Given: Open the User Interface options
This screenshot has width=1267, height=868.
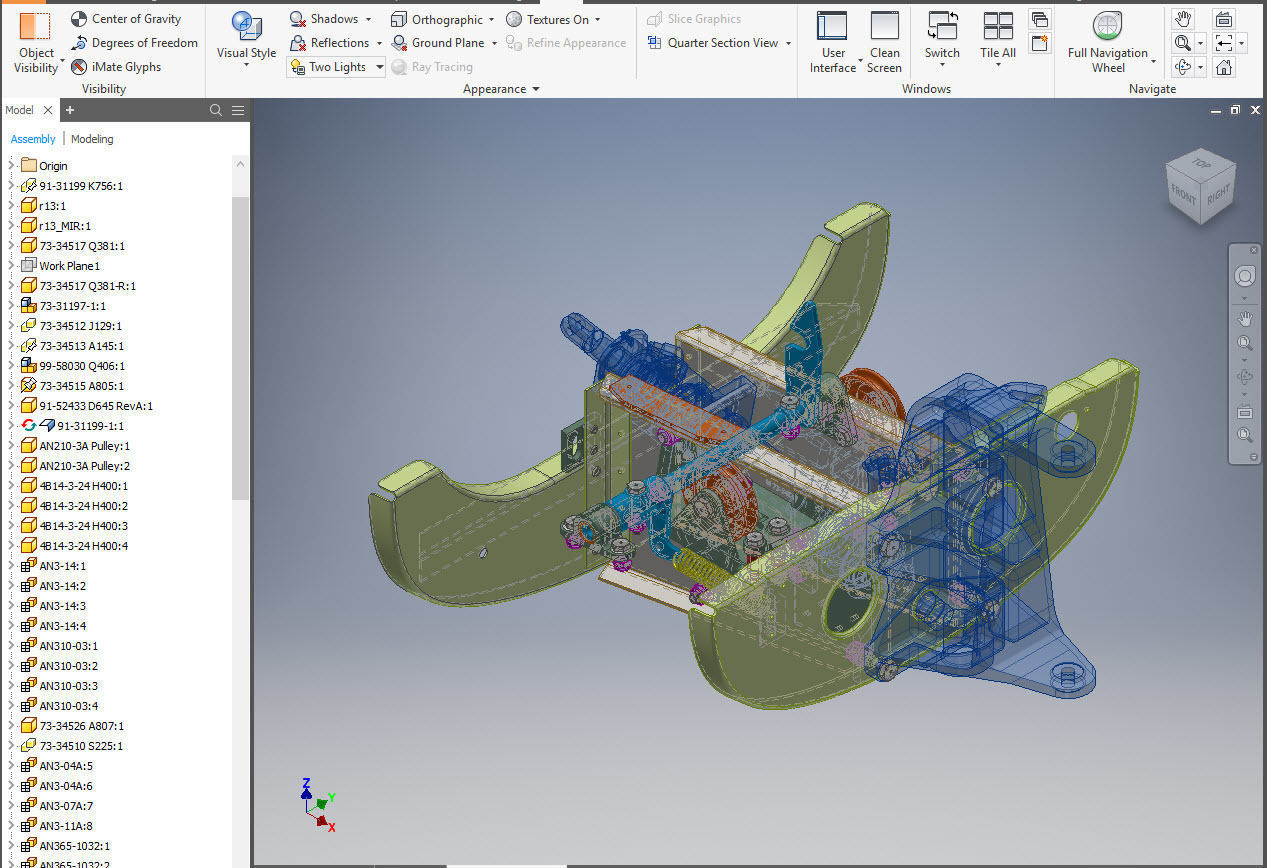Looking at the screenshot, I should coord(833,42).
